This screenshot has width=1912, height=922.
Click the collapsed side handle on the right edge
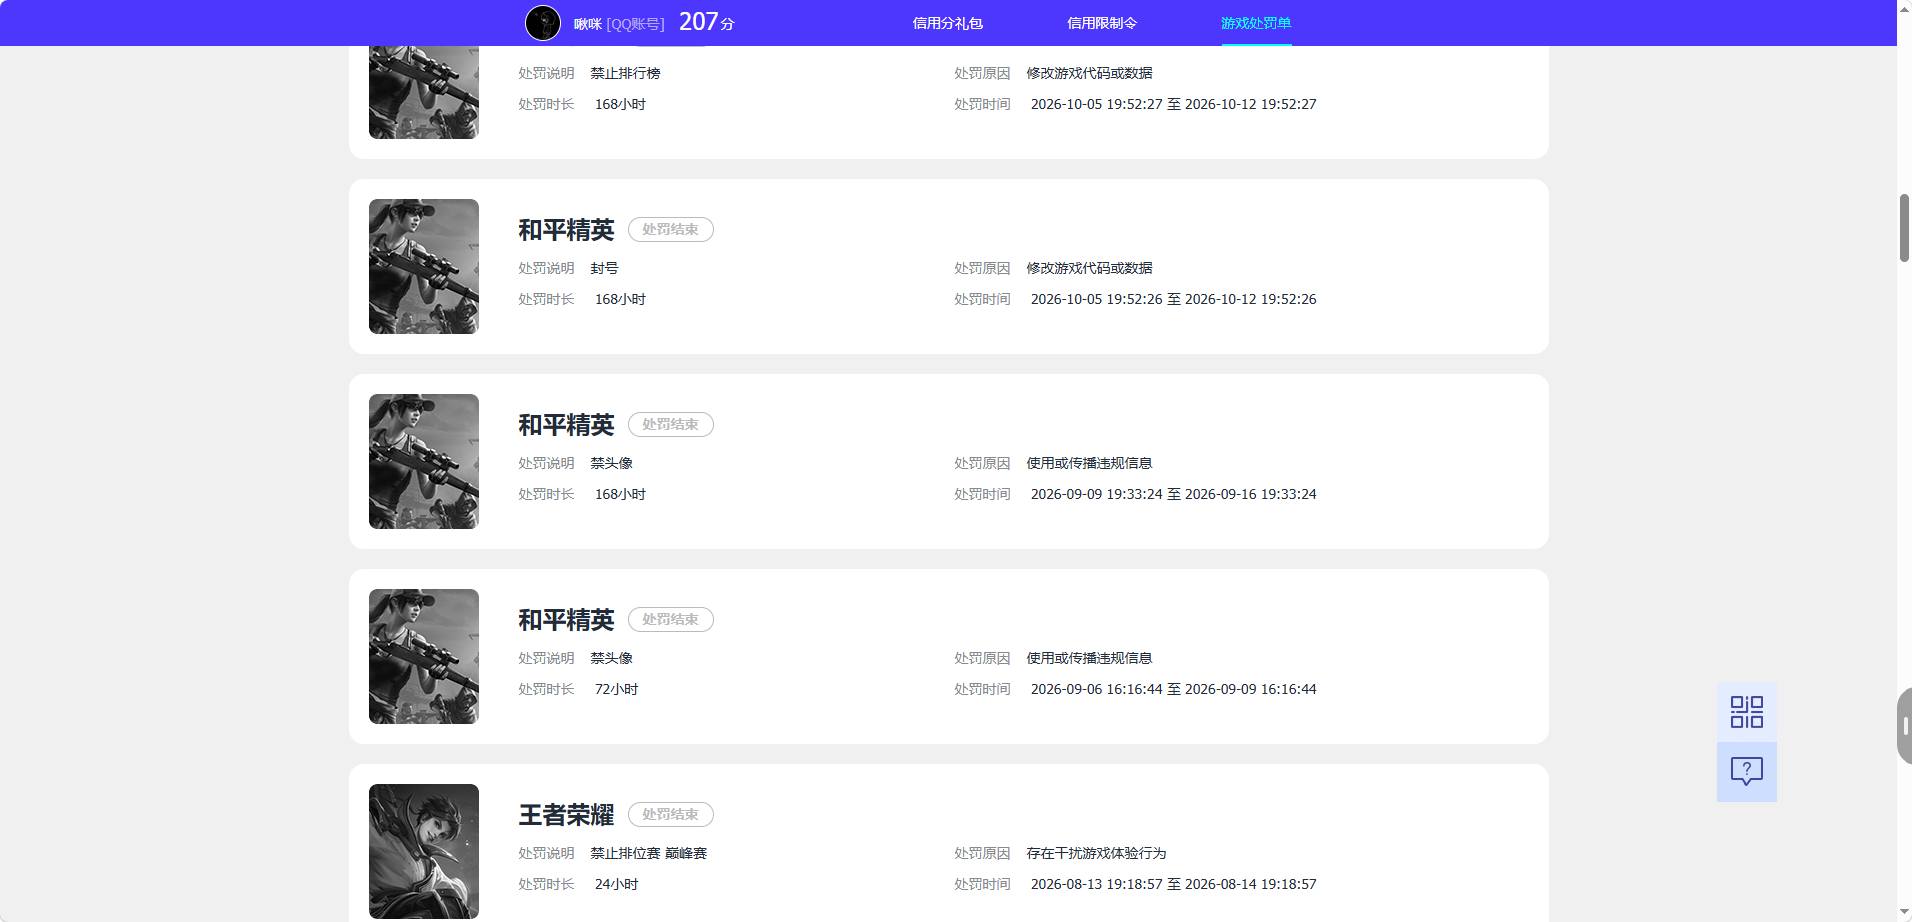point(1904,726)
